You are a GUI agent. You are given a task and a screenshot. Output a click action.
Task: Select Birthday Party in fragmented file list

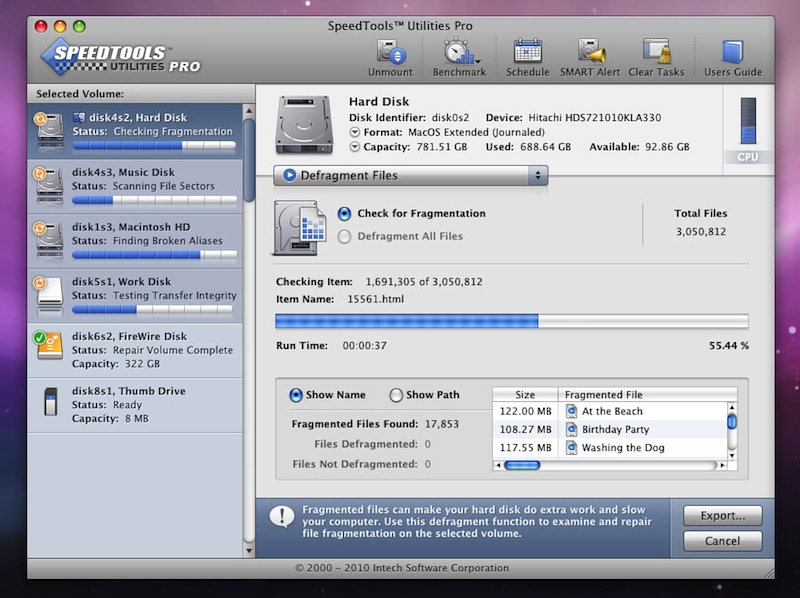pos(615,430)
